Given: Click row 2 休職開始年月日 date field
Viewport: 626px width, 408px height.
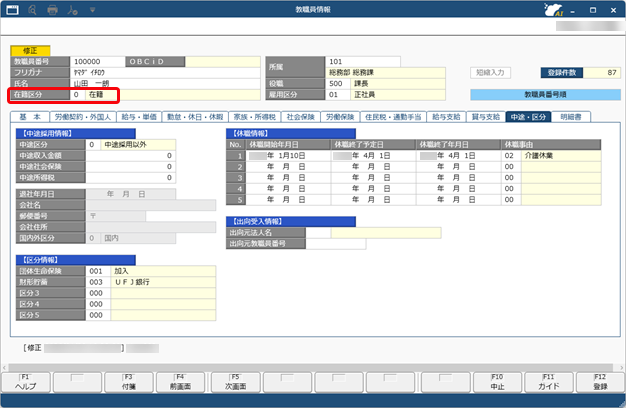Looking at the screenshot, I should point(288,166).
